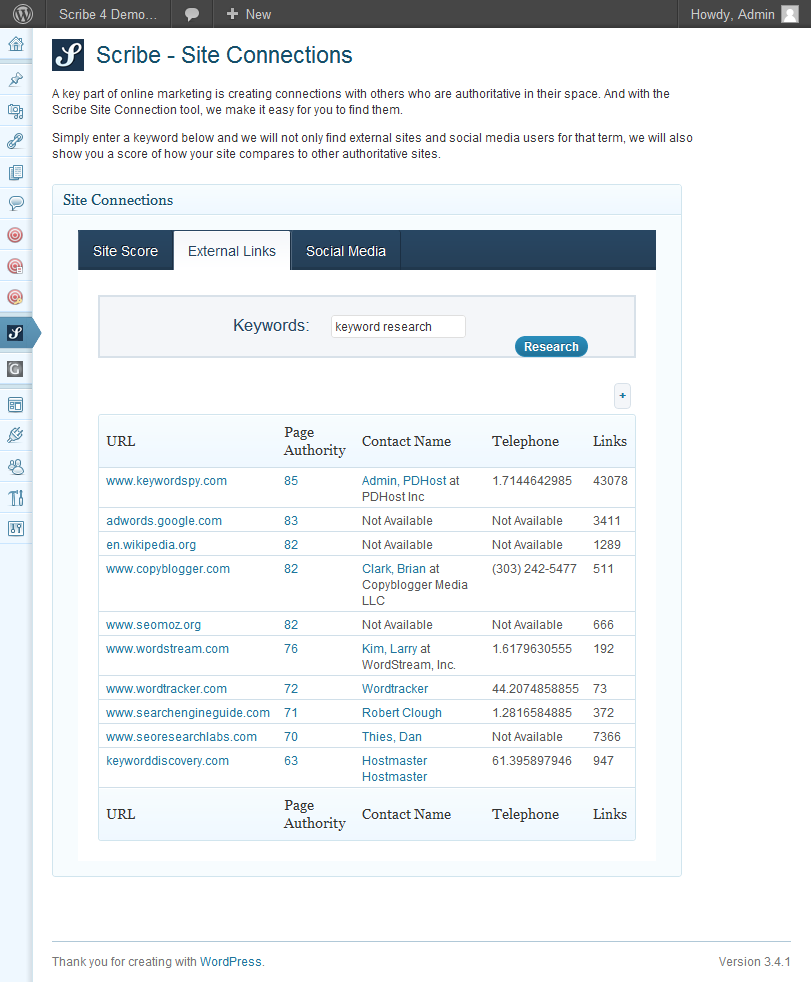Open the en.wikipedia.org link

(151, 545)
